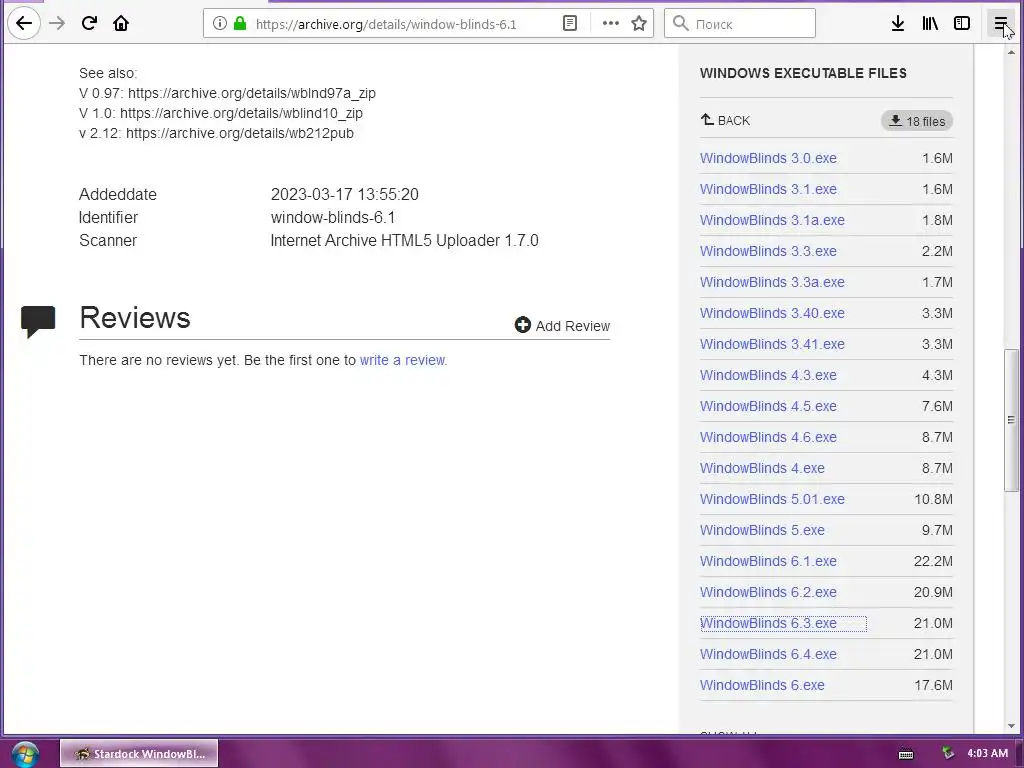This screenshot has width=1024, height=768.
Task: Download WindowBlinds 3.40.exe
Action: (x=772, y=313)
